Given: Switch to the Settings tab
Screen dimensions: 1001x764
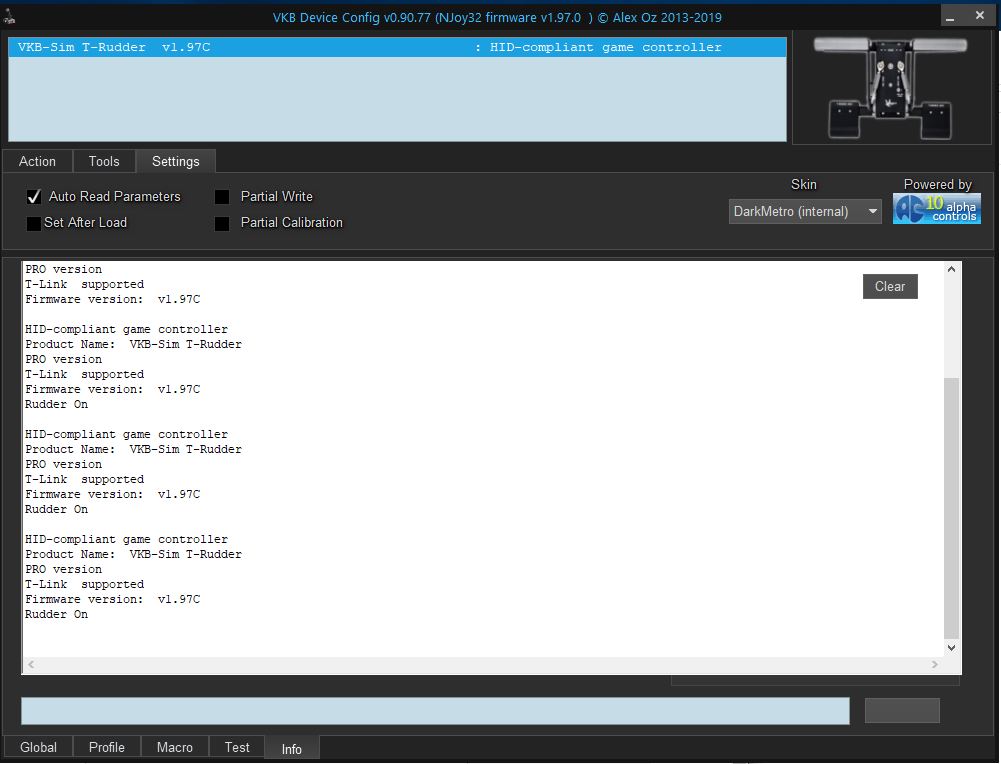Looking at the screenshot, I should coord(176,161).
